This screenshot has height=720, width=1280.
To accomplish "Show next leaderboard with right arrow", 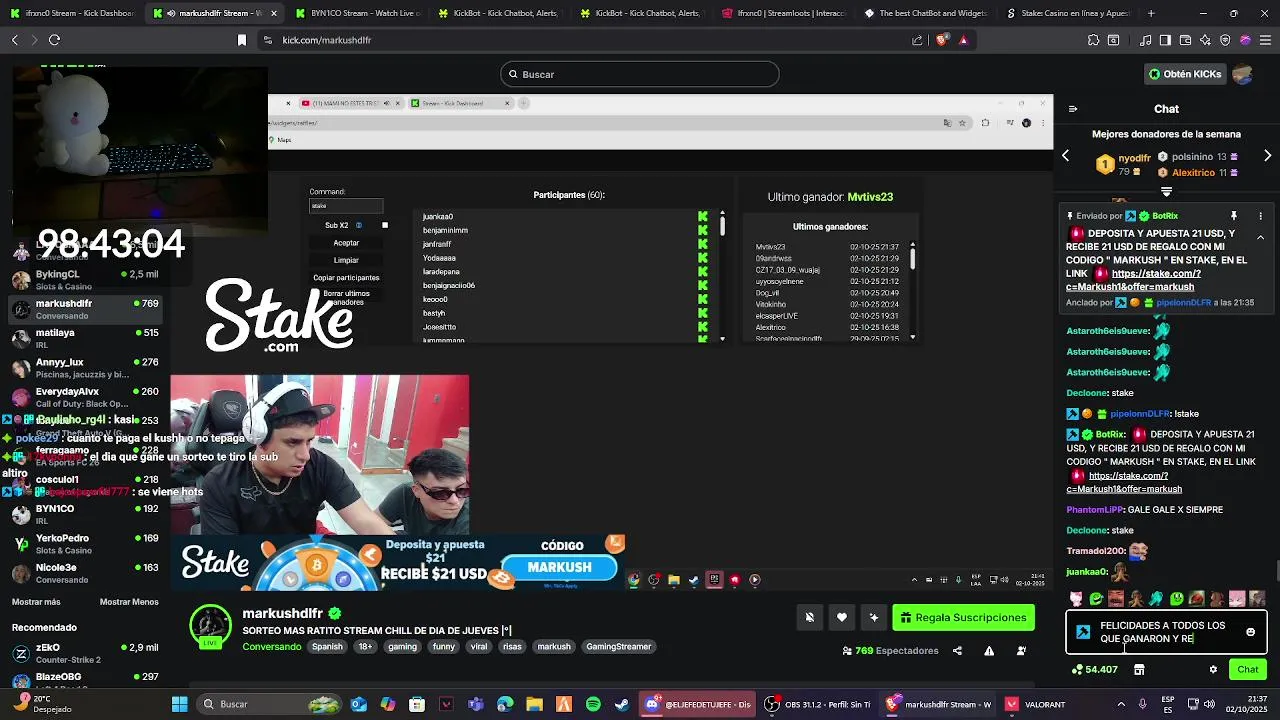I will click(x=1268, y=156).
